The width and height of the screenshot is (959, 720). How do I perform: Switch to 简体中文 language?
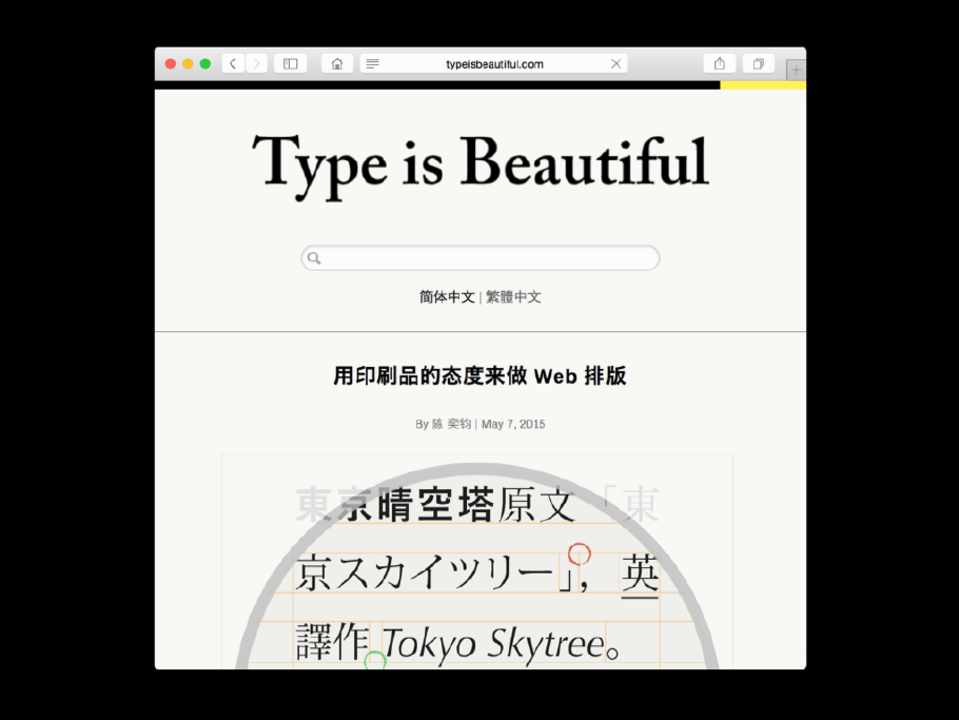point(447,297)
